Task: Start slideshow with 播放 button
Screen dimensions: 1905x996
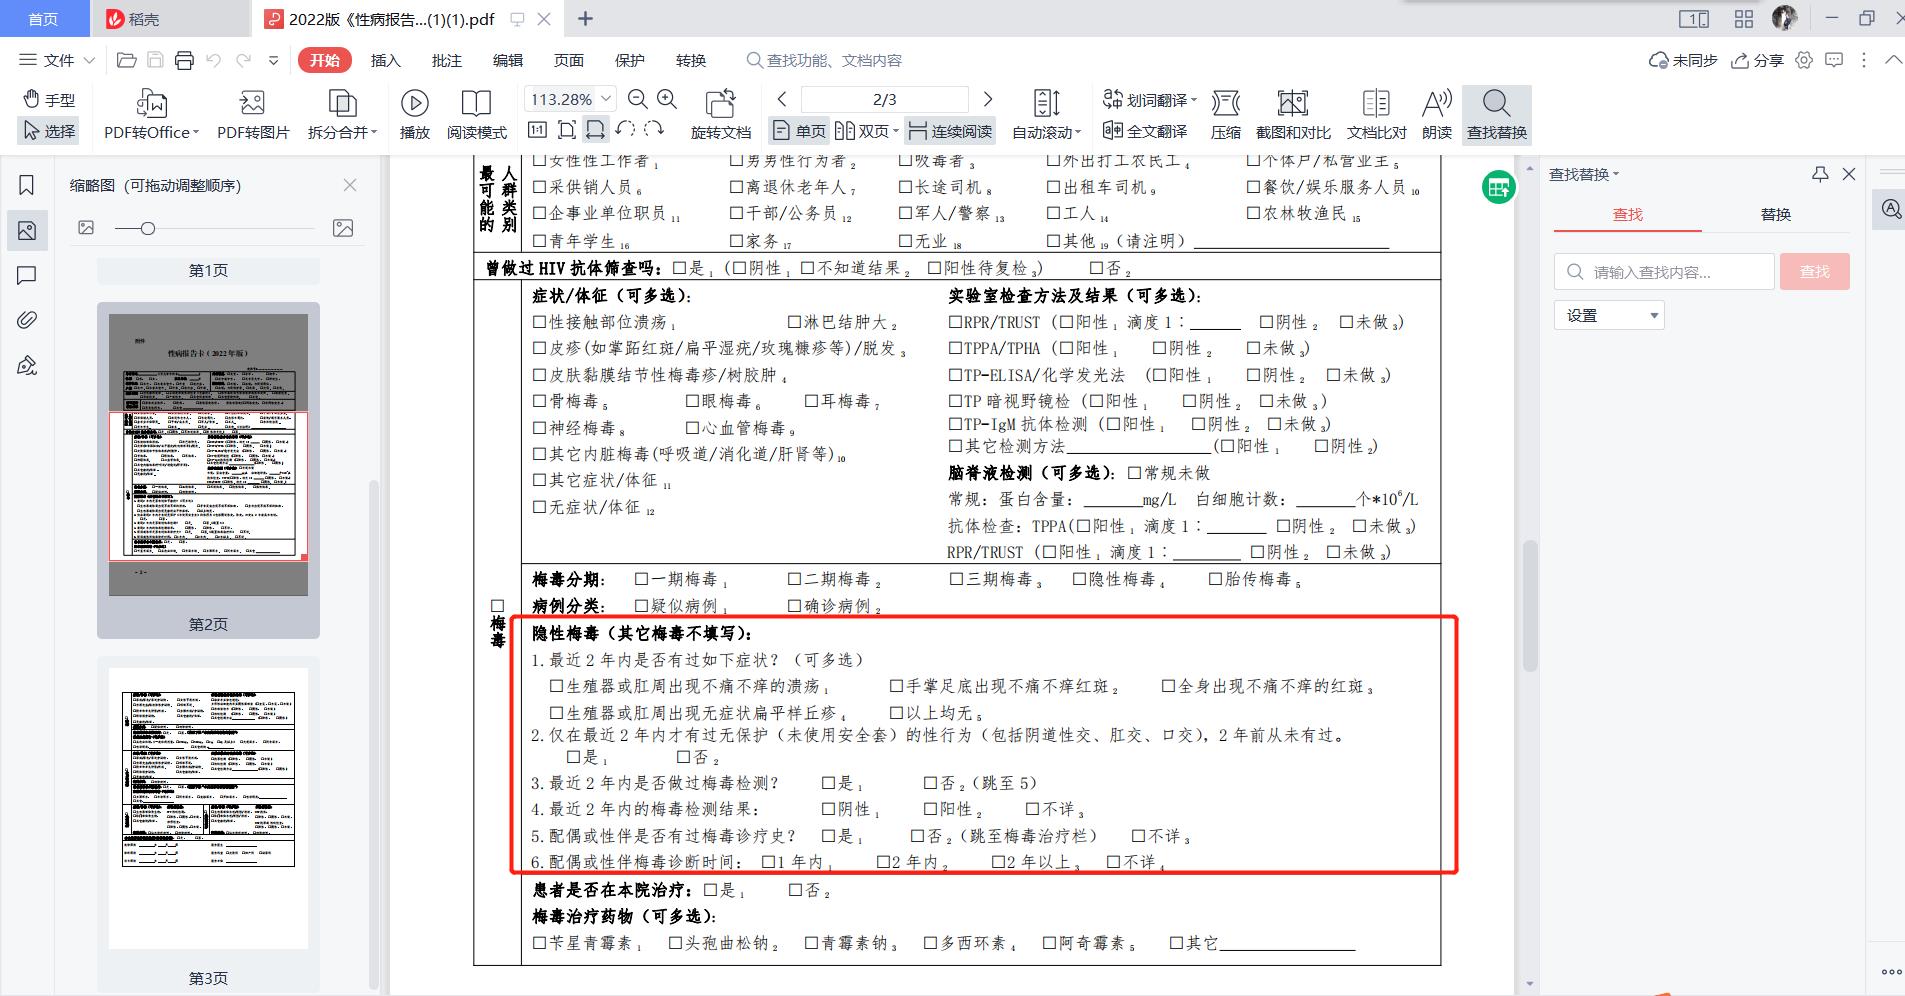Action: click(x=414, y=115)
